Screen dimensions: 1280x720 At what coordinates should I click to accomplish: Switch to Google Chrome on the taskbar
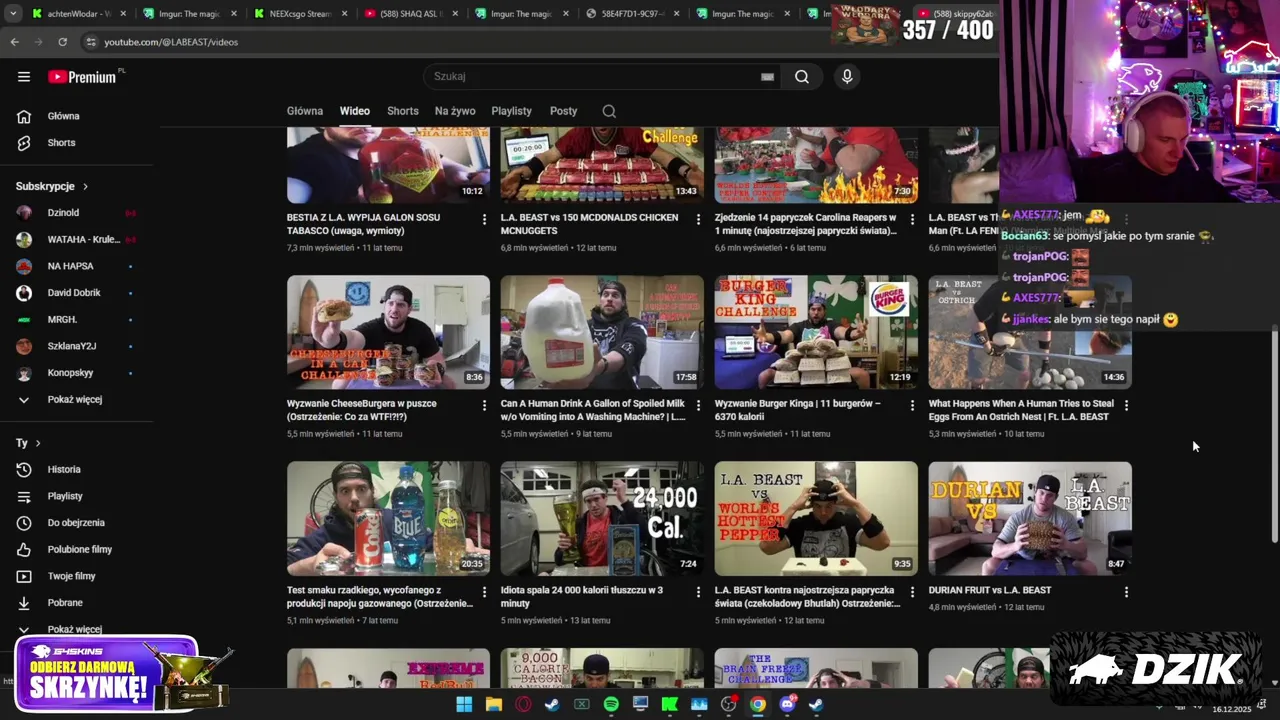coord(758,704)
